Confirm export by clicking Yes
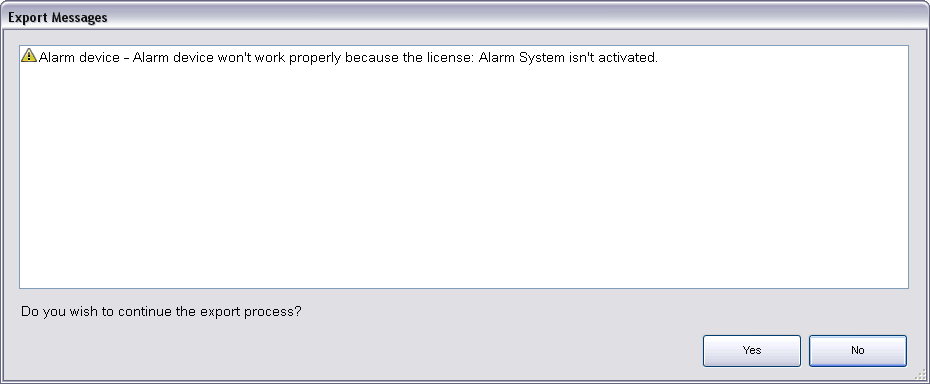930x384 pixels. click(751, 351)
